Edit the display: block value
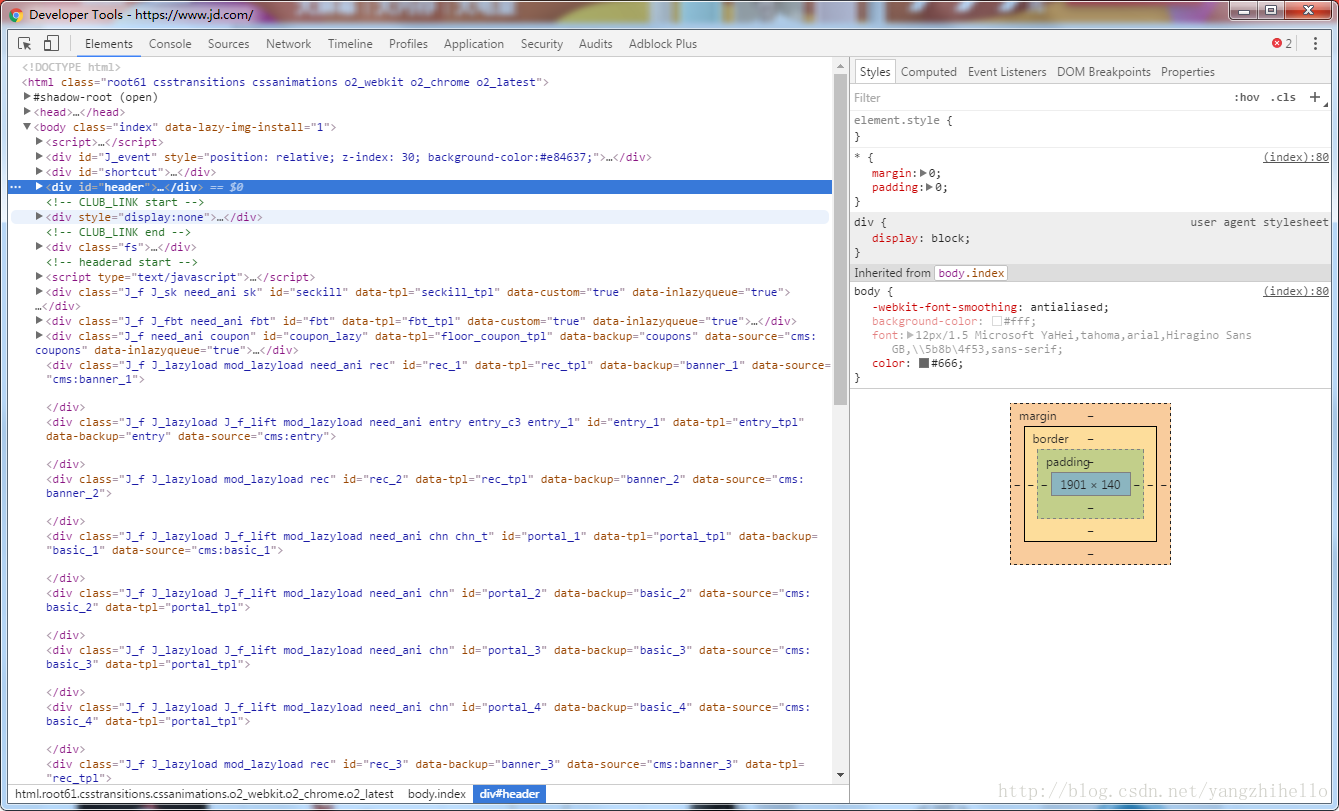Viewport: 1339px width, 811px height. click(x=949, y=238)
